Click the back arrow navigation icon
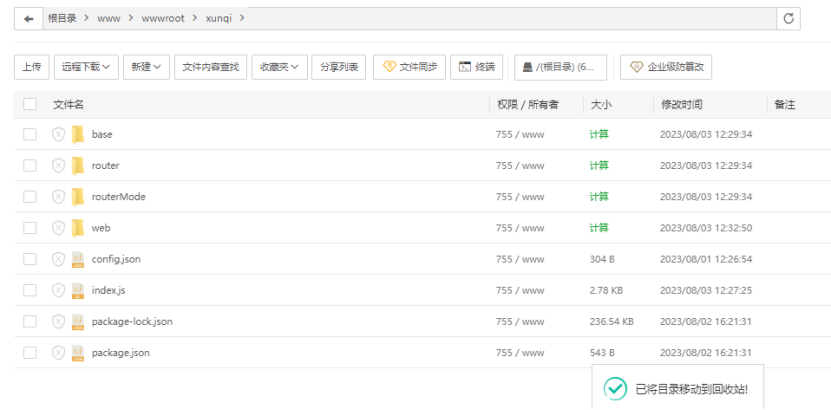Image resolution: width=831 pixels, height=410 pixels. click(x=29, y=18)
